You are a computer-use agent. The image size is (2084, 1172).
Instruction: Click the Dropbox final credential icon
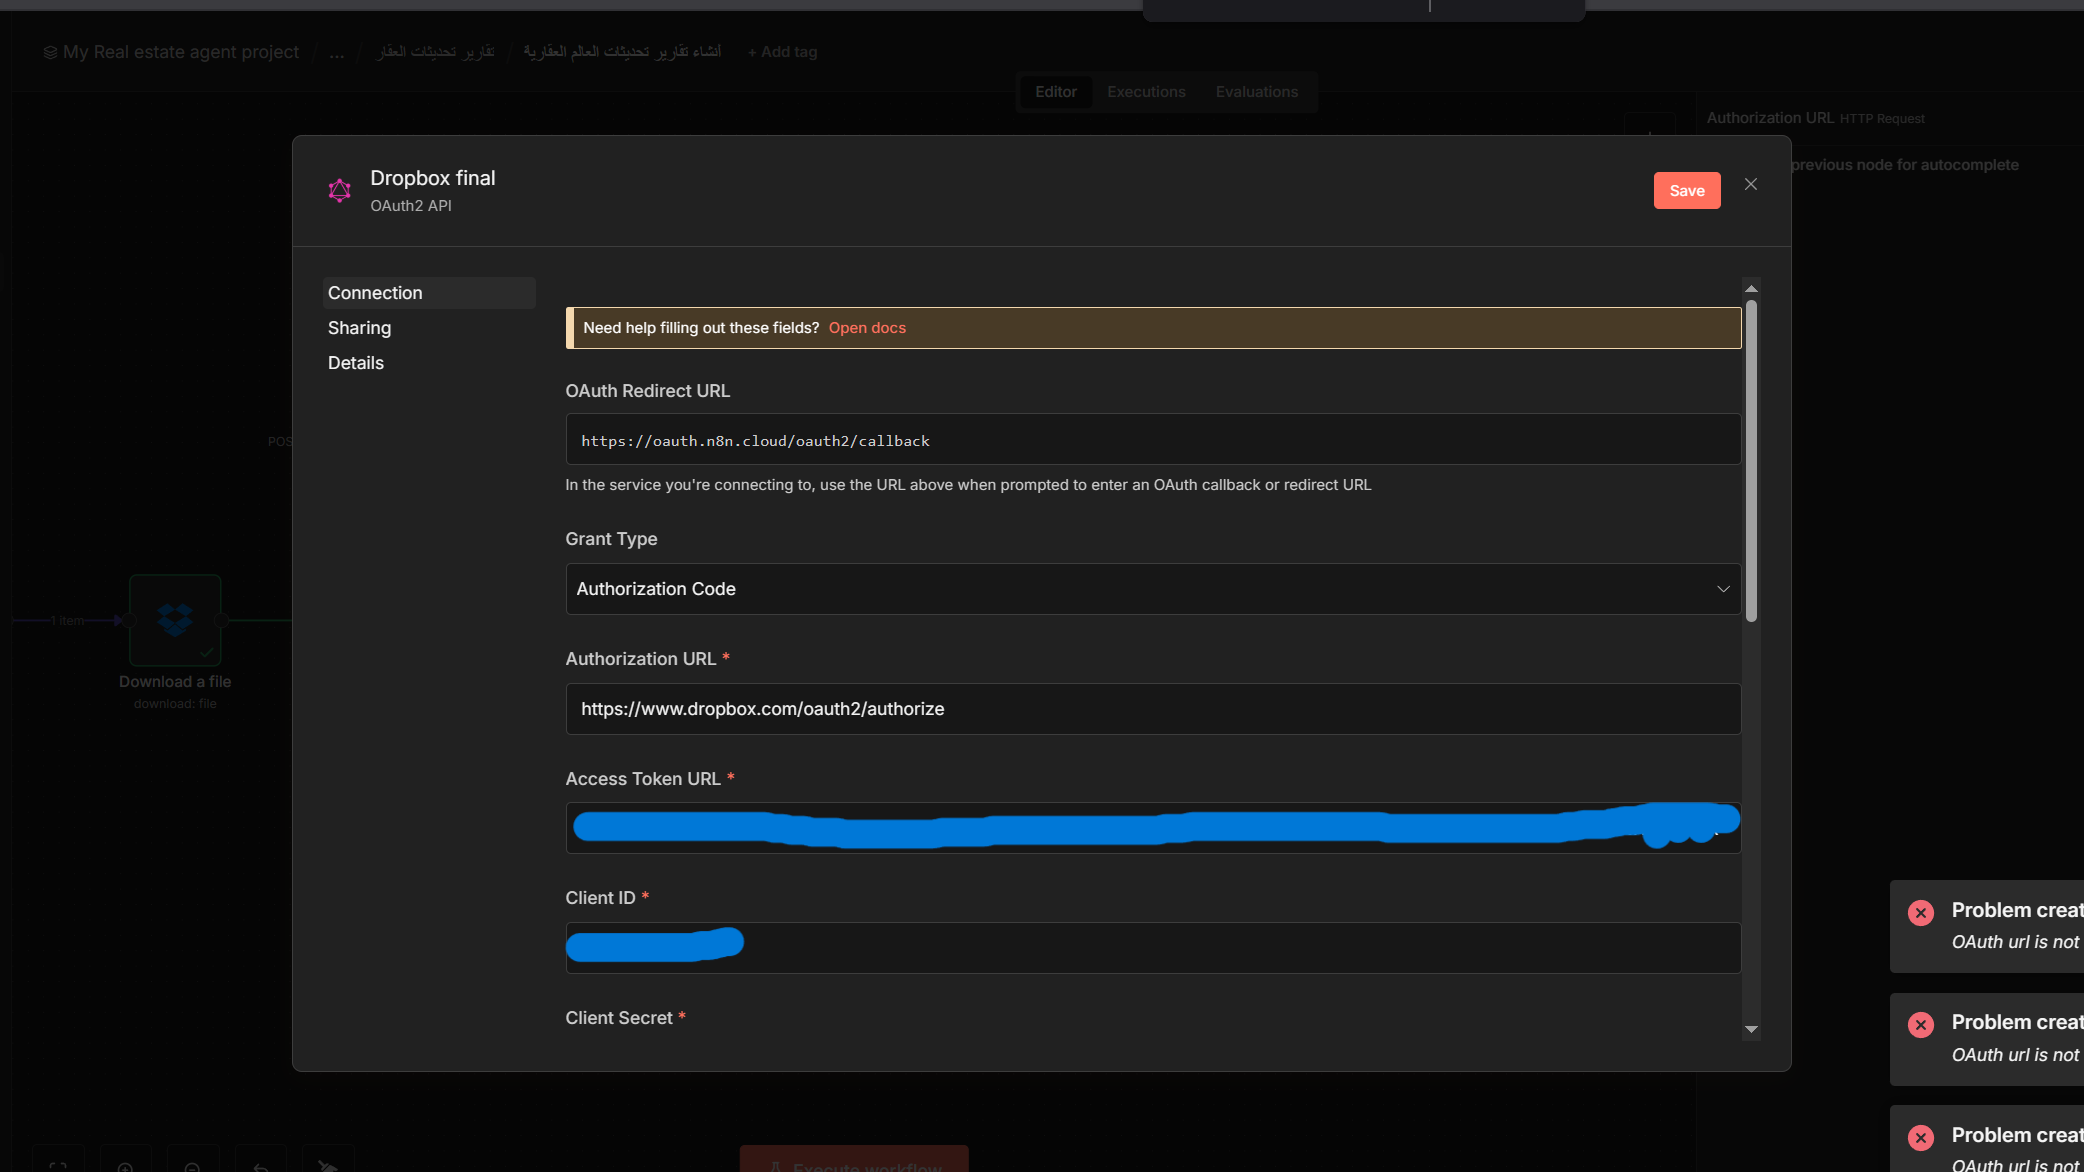point(340,190)
